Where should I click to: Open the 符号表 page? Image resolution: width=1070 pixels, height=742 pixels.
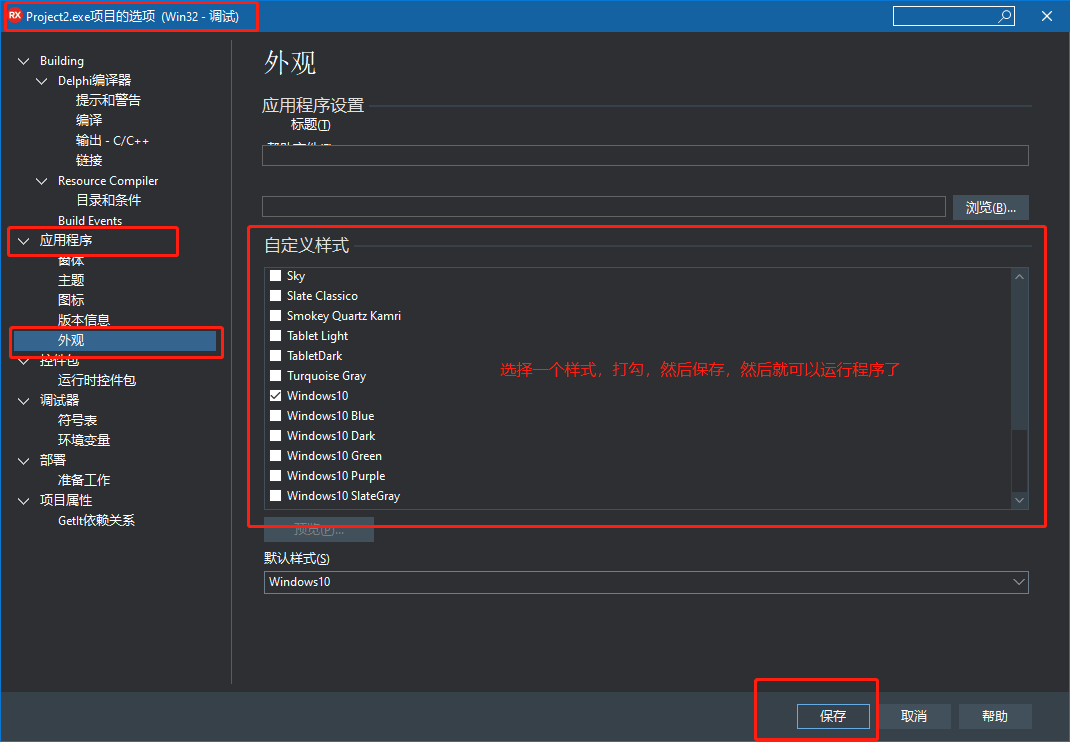77,420
